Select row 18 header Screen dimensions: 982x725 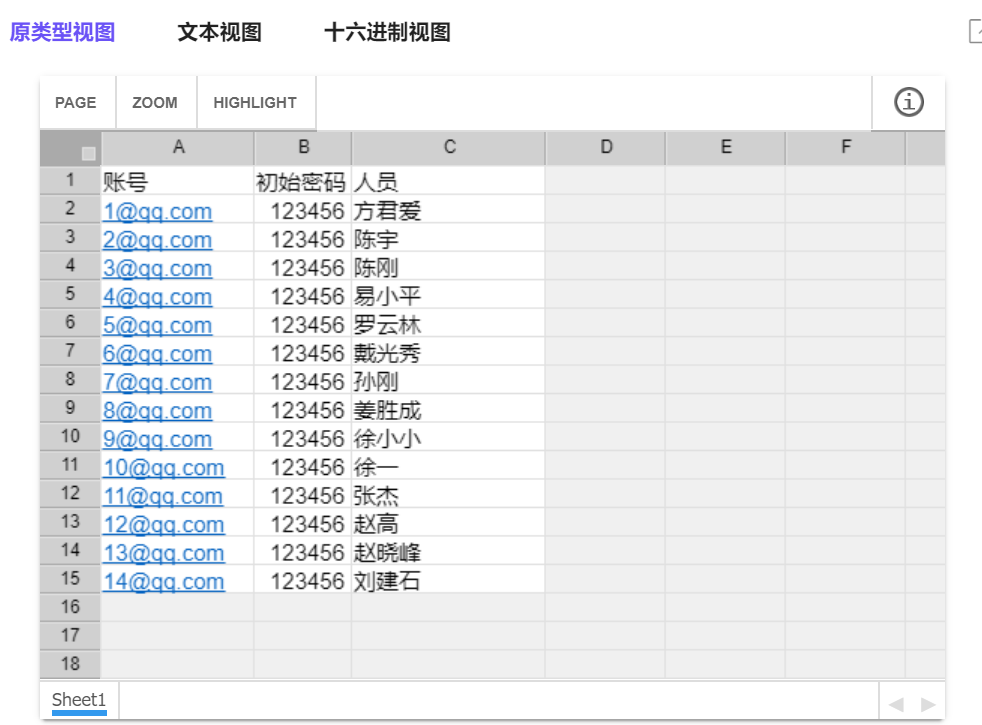click(70, 664)
